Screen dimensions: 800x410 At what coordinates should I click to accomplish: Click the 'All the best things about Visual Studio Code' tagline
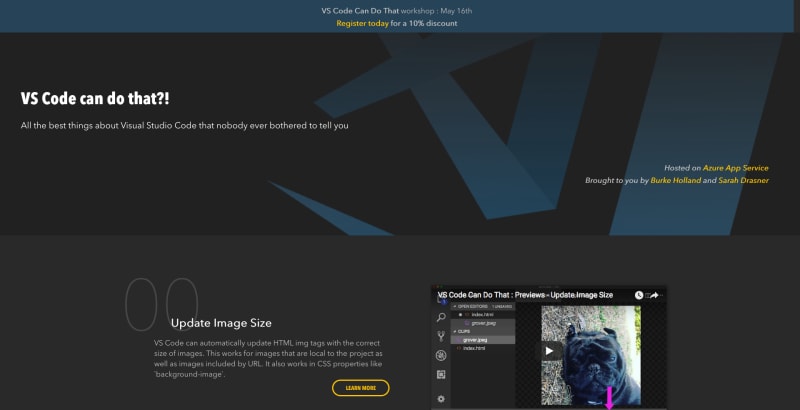click(x=185, y=125)
